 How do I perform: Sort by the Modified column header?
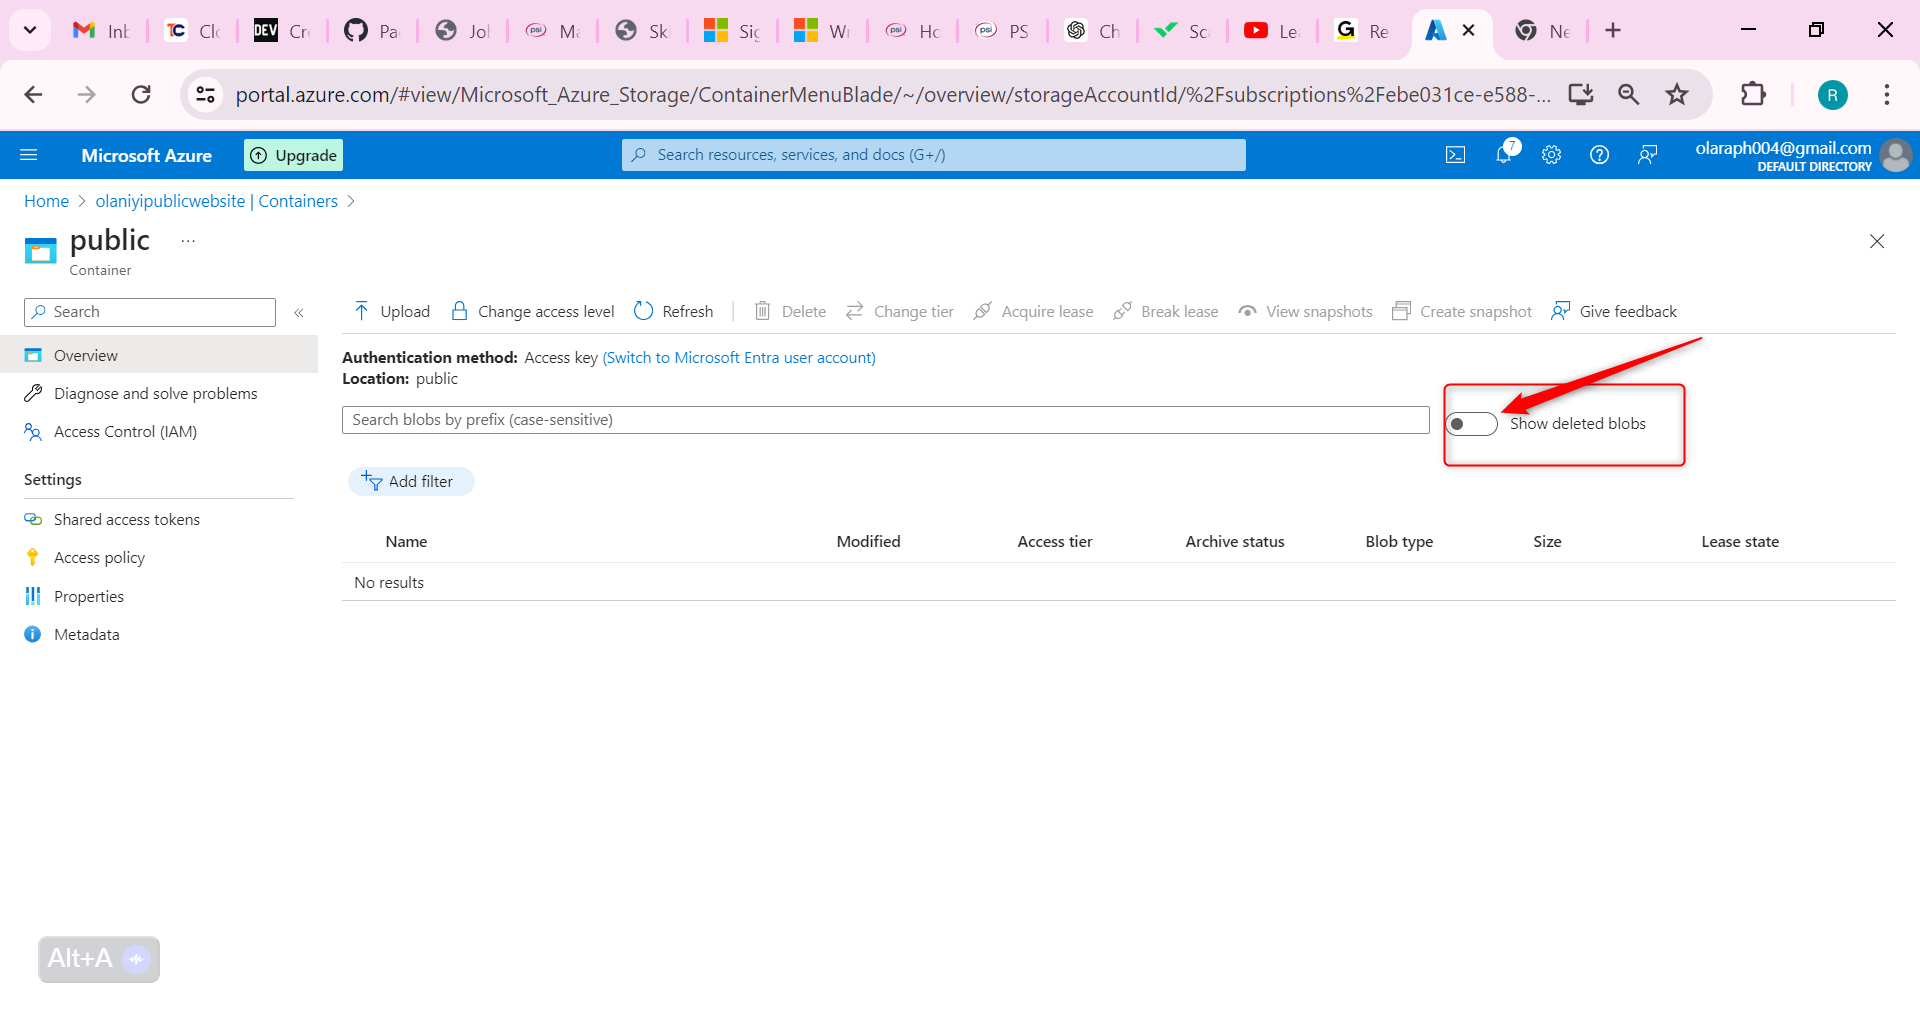pyautogui.click(x=869, y=542)
